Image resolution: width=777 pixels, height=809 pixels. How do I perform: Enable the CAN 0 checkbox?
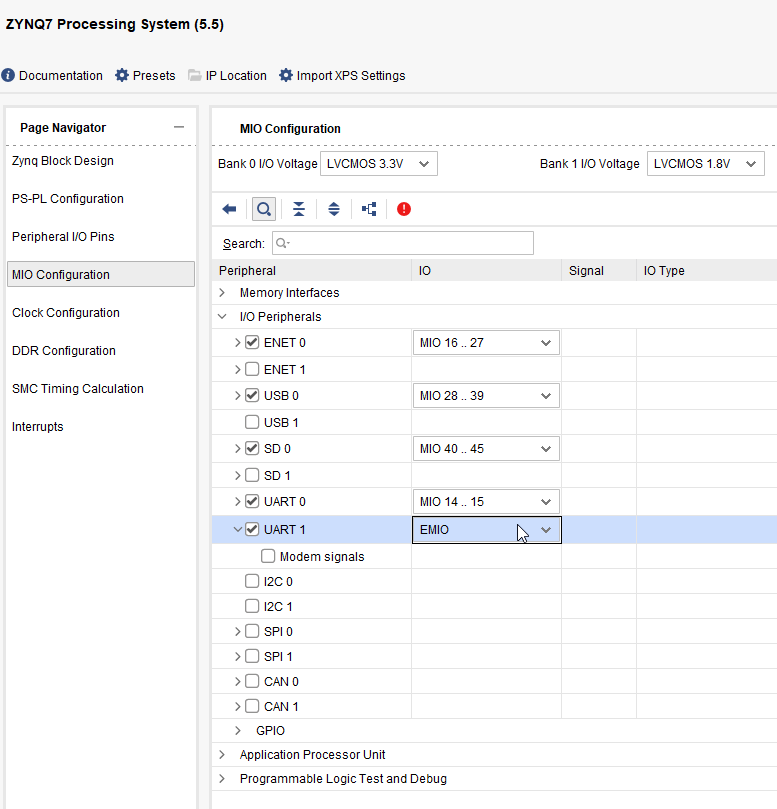coord(252,681)
